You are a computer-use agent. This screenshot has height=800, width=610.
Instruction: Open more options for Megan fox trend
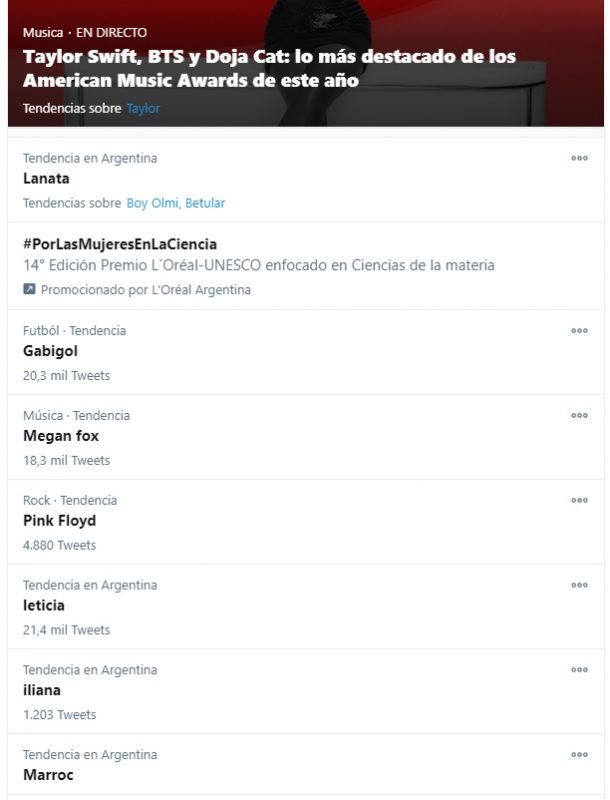(579, 415)
